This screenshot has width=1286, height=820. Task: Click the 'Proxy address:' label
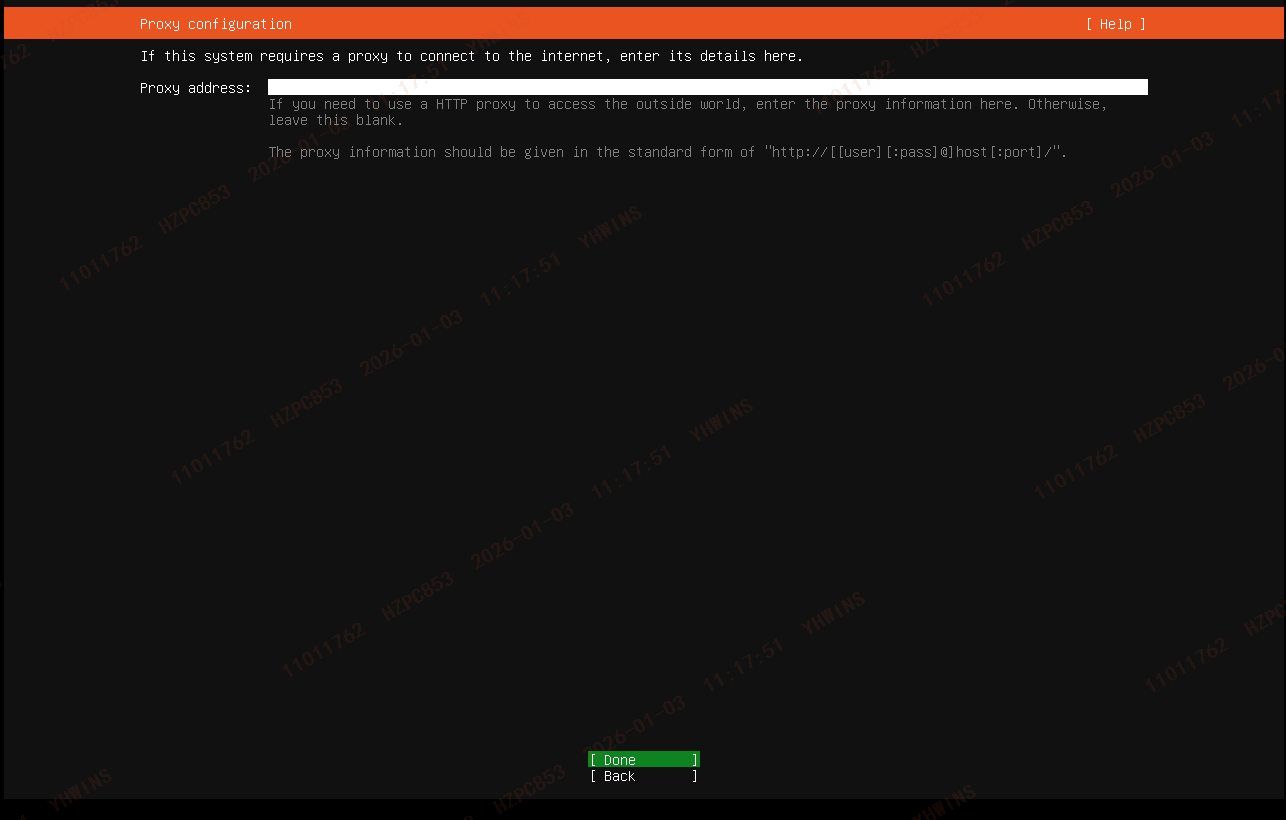pyautogui.click(x=196, y=88)
